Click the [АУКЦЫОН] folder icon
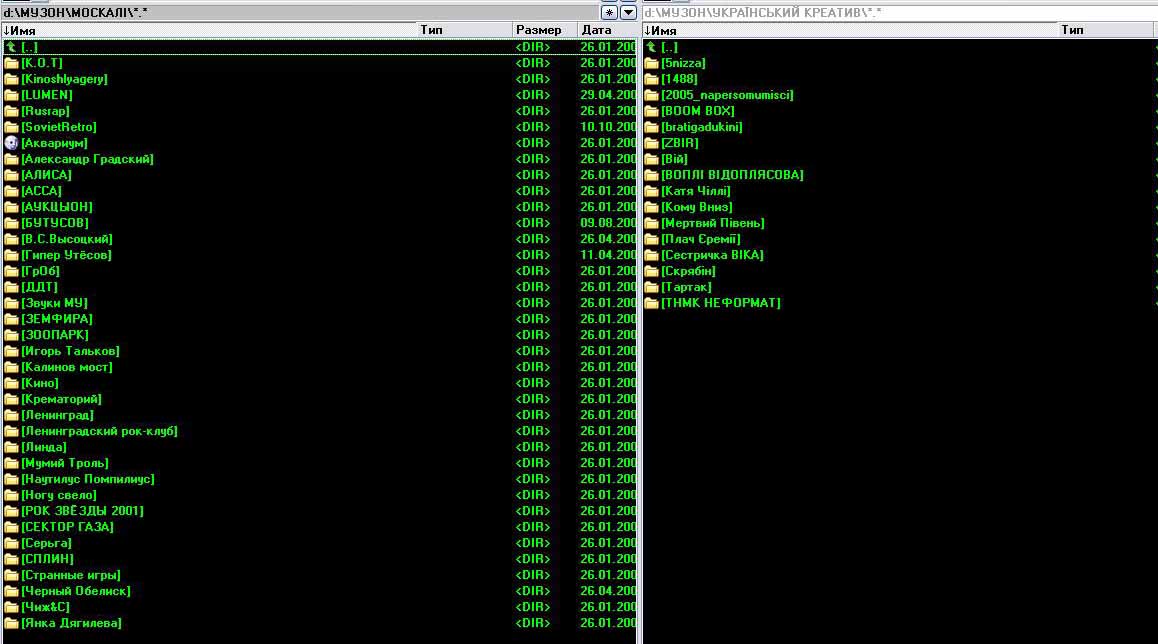Image resolution: width=1158 pixels, height=644 pixels. tap(11, 207)
